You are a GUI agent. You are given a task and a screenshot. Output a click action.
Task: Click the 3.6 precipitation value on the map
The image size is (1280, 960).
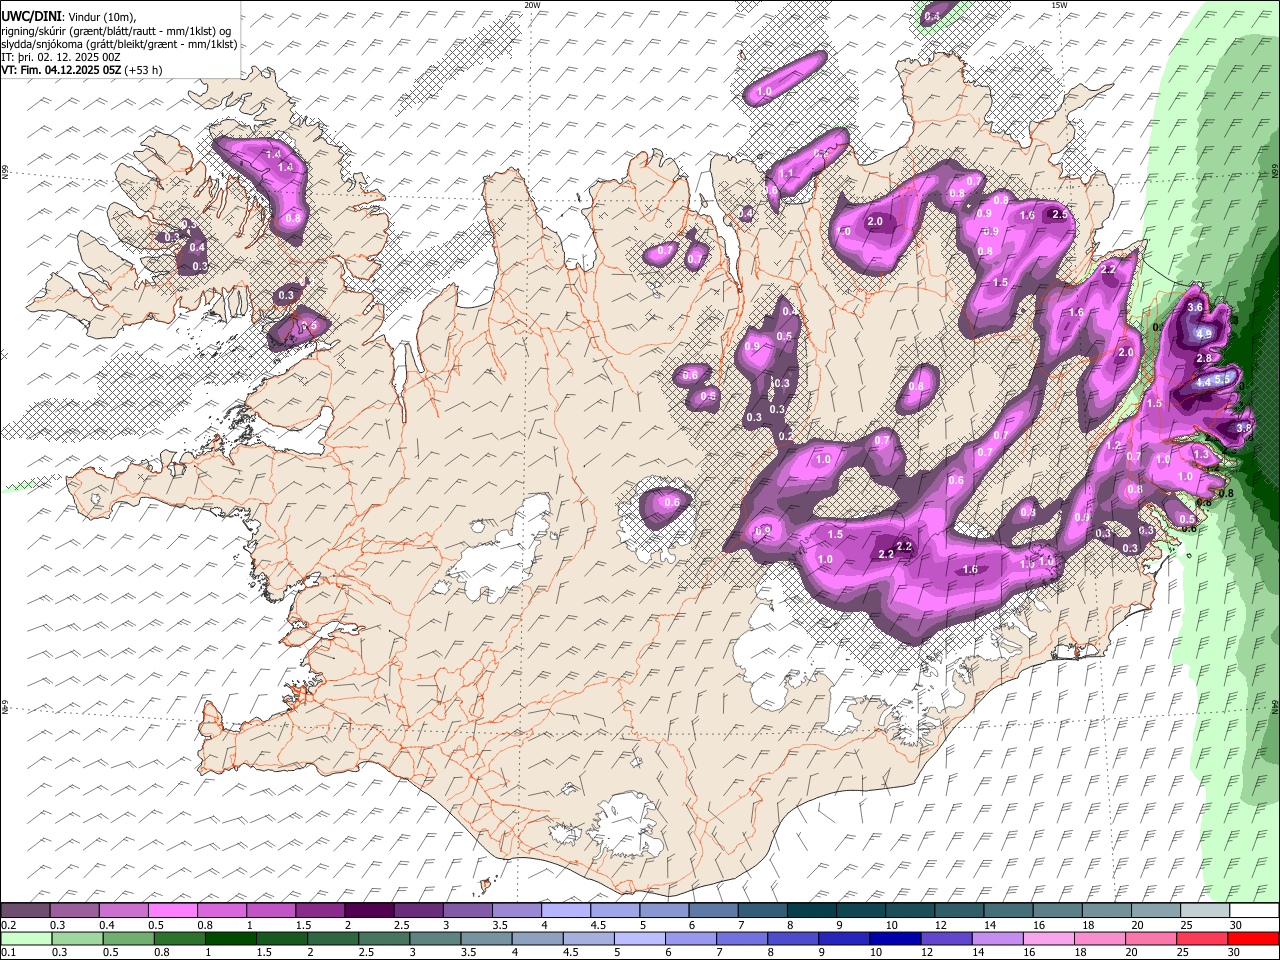coord(1194,308)
